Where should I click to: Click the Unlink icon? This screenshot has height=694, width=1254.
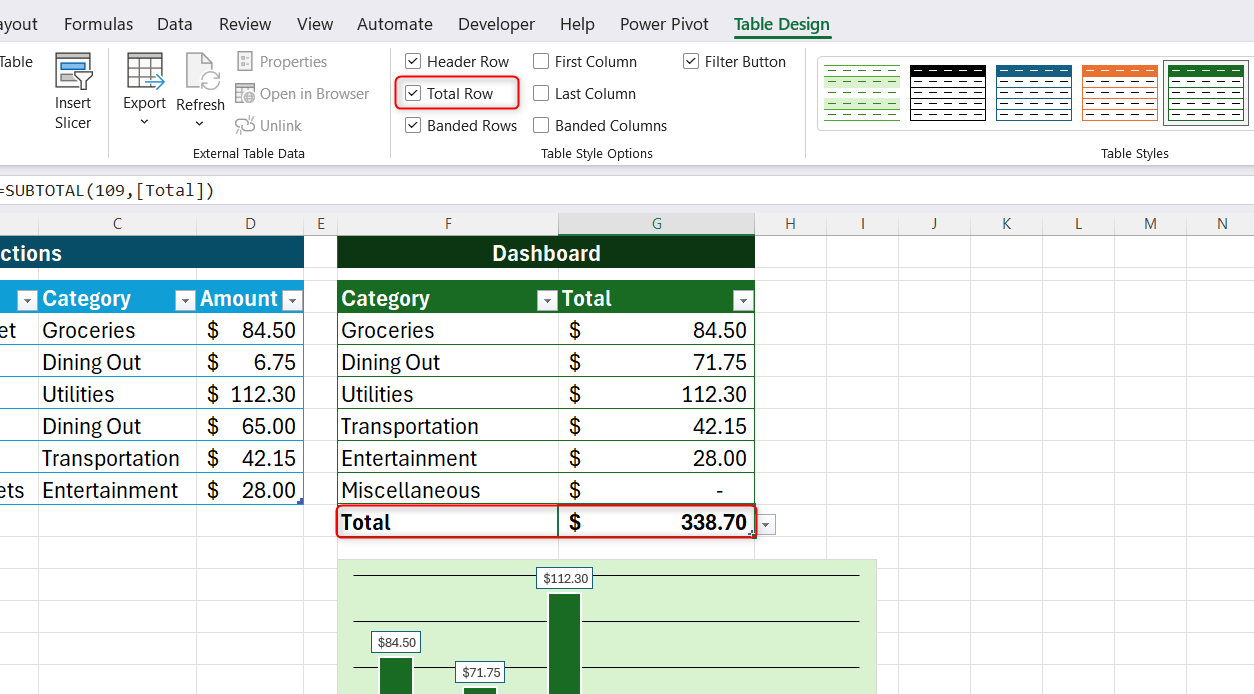[x=245, y=126]
